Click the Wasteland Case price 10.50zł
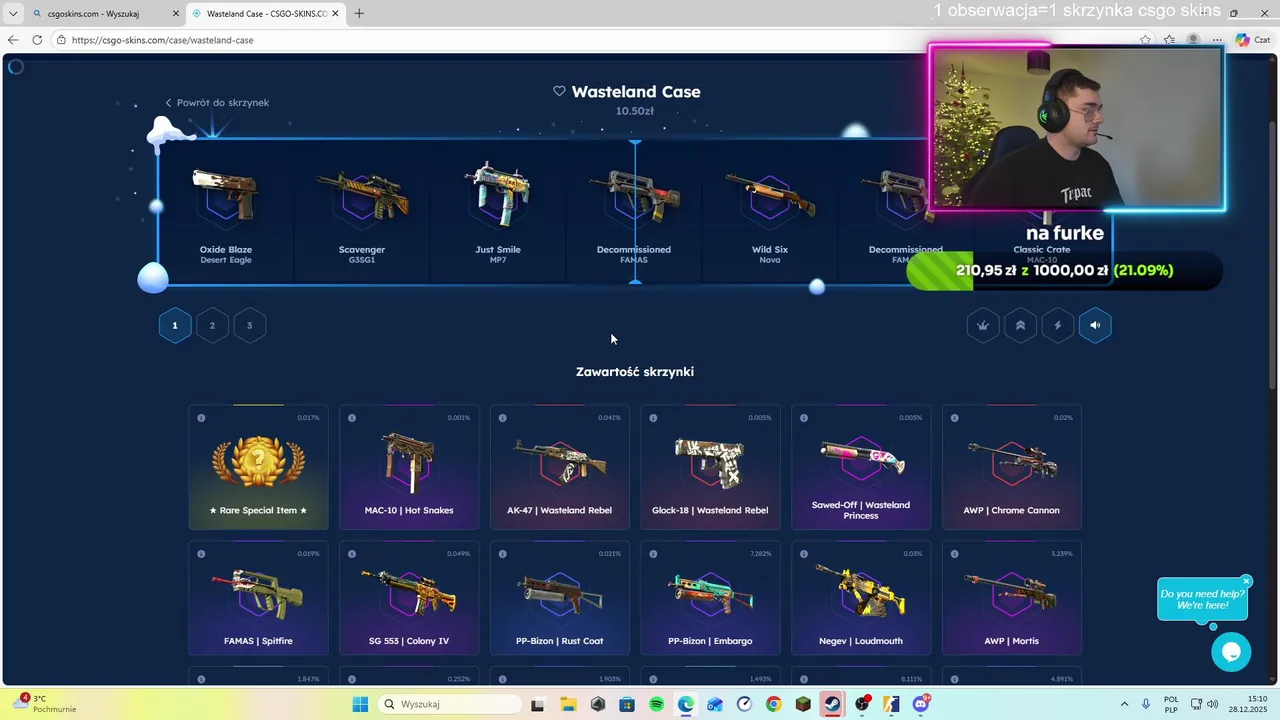 pos(635,111)
